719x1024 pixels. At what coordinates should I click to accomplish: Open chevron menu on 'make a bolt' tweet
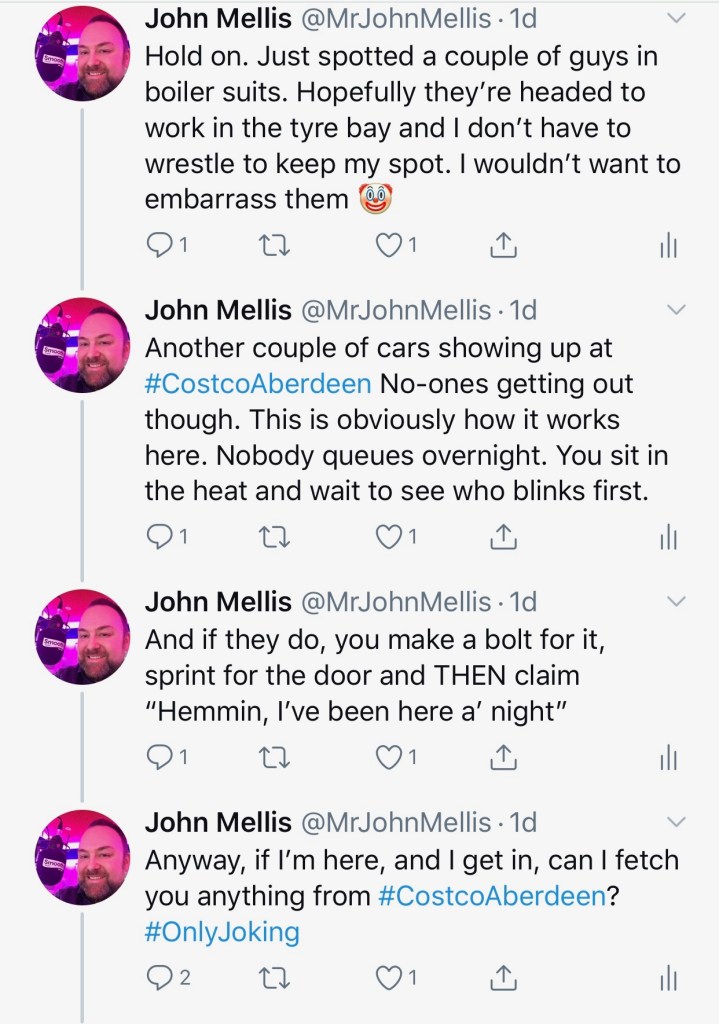[677, 601]
